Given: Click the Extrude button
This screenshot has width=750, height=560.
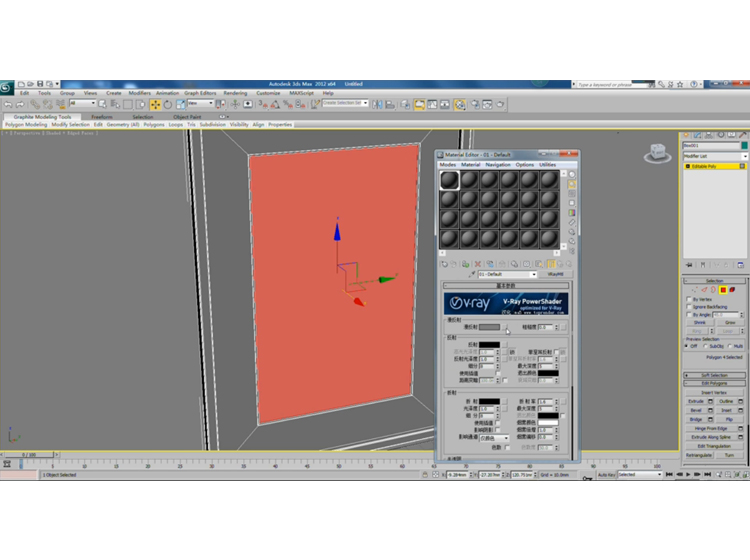Looking at the screenshot, I should (696, 401).
